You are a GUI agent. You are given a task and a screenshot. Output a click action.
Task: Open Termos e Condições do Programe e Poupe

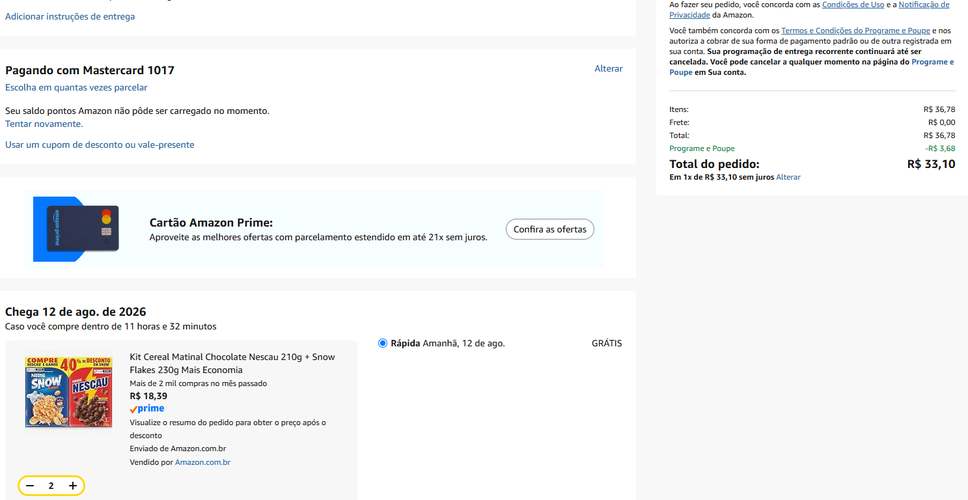pos(856,30)
